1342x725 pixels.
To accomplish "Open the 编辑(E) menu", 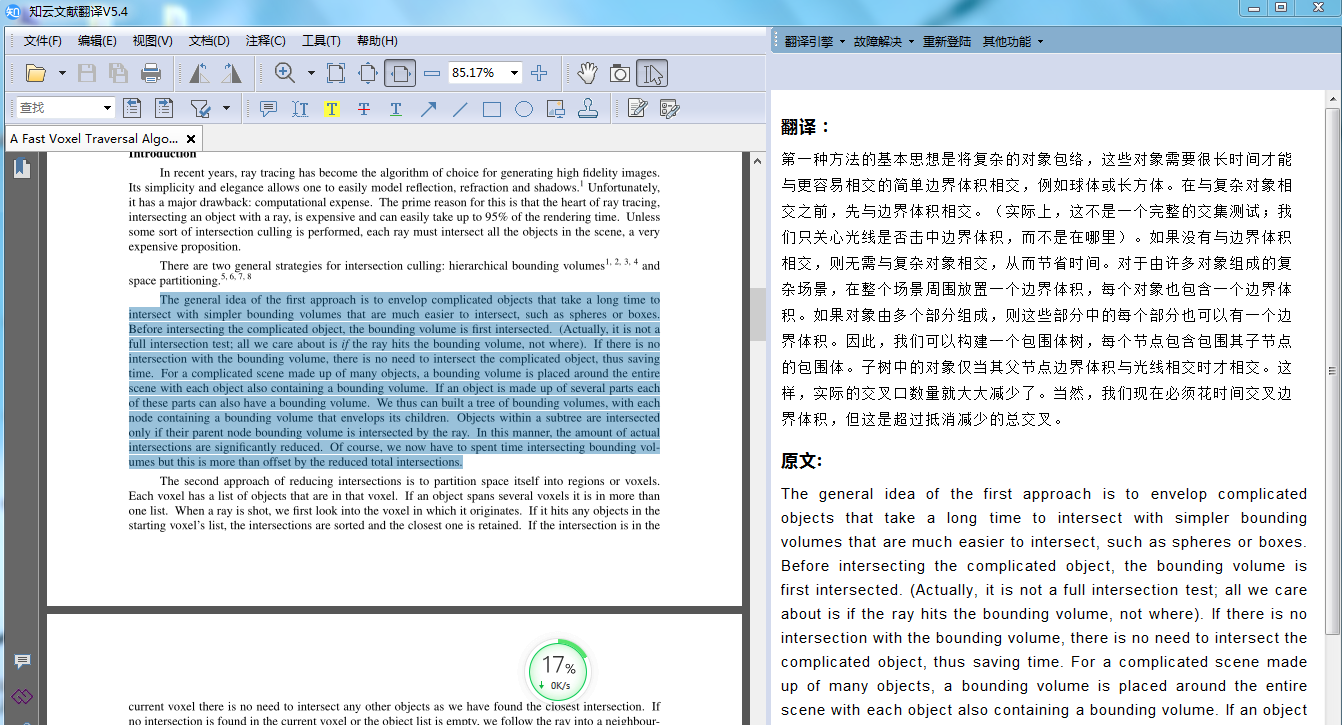I will point(97,41).
